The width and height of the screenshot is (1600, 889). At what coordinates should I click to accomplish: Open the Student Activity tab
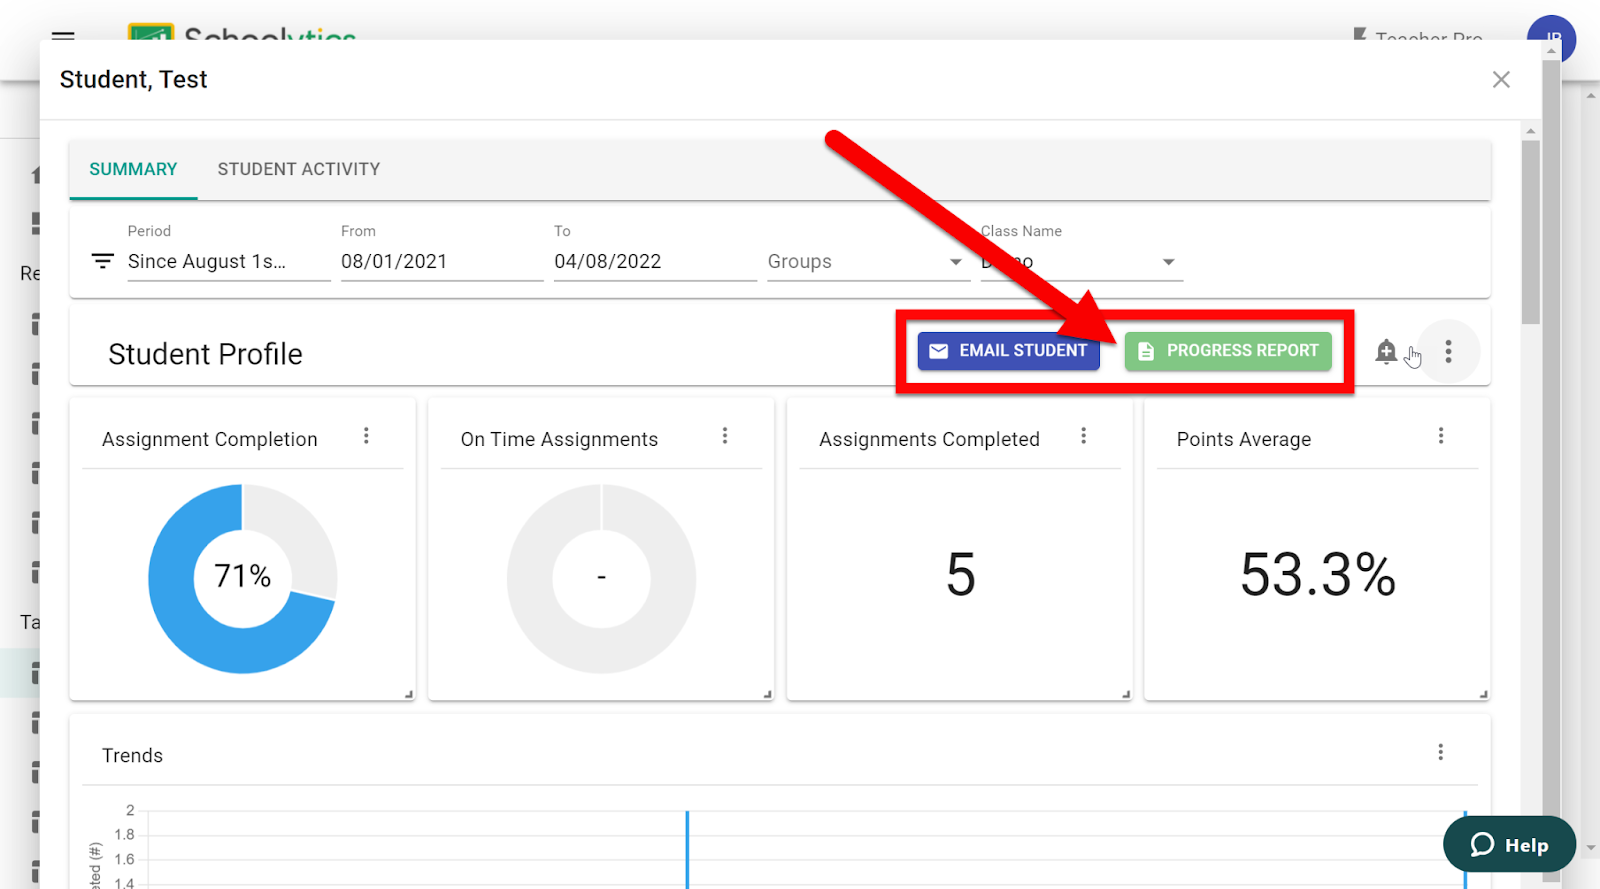click(x=299, y=169)
